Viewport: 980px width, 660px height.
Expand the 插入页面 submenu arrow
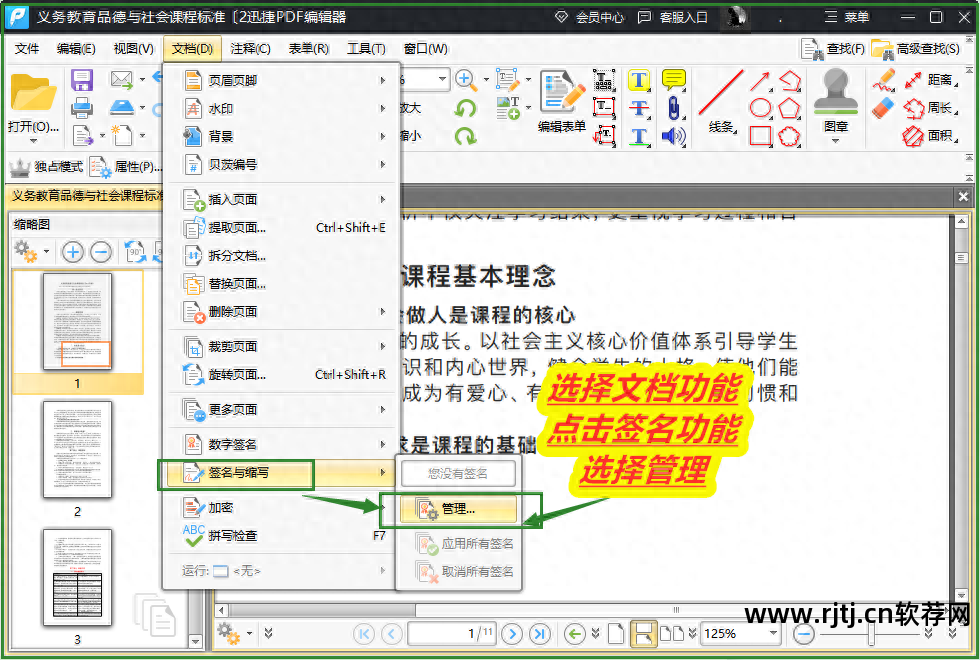[x=382, y=199]
